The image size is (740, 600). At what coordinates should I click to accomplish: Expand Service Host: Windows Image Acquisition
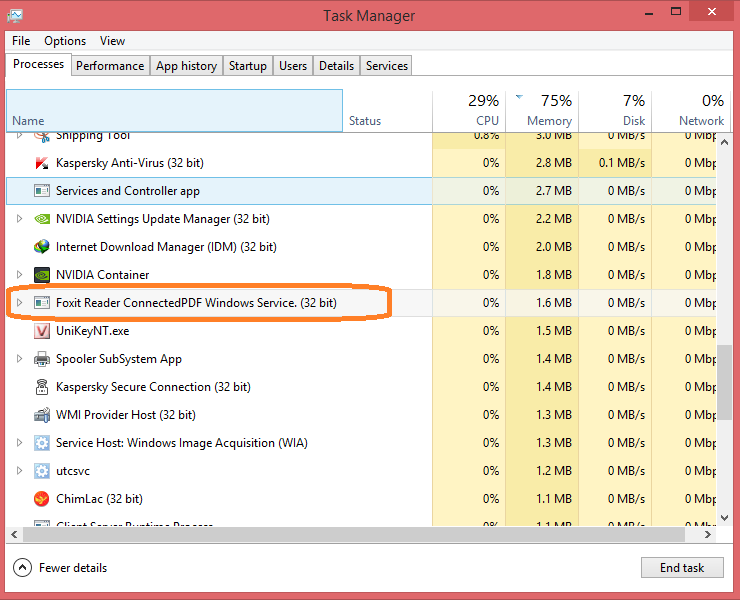coord(19,443)
